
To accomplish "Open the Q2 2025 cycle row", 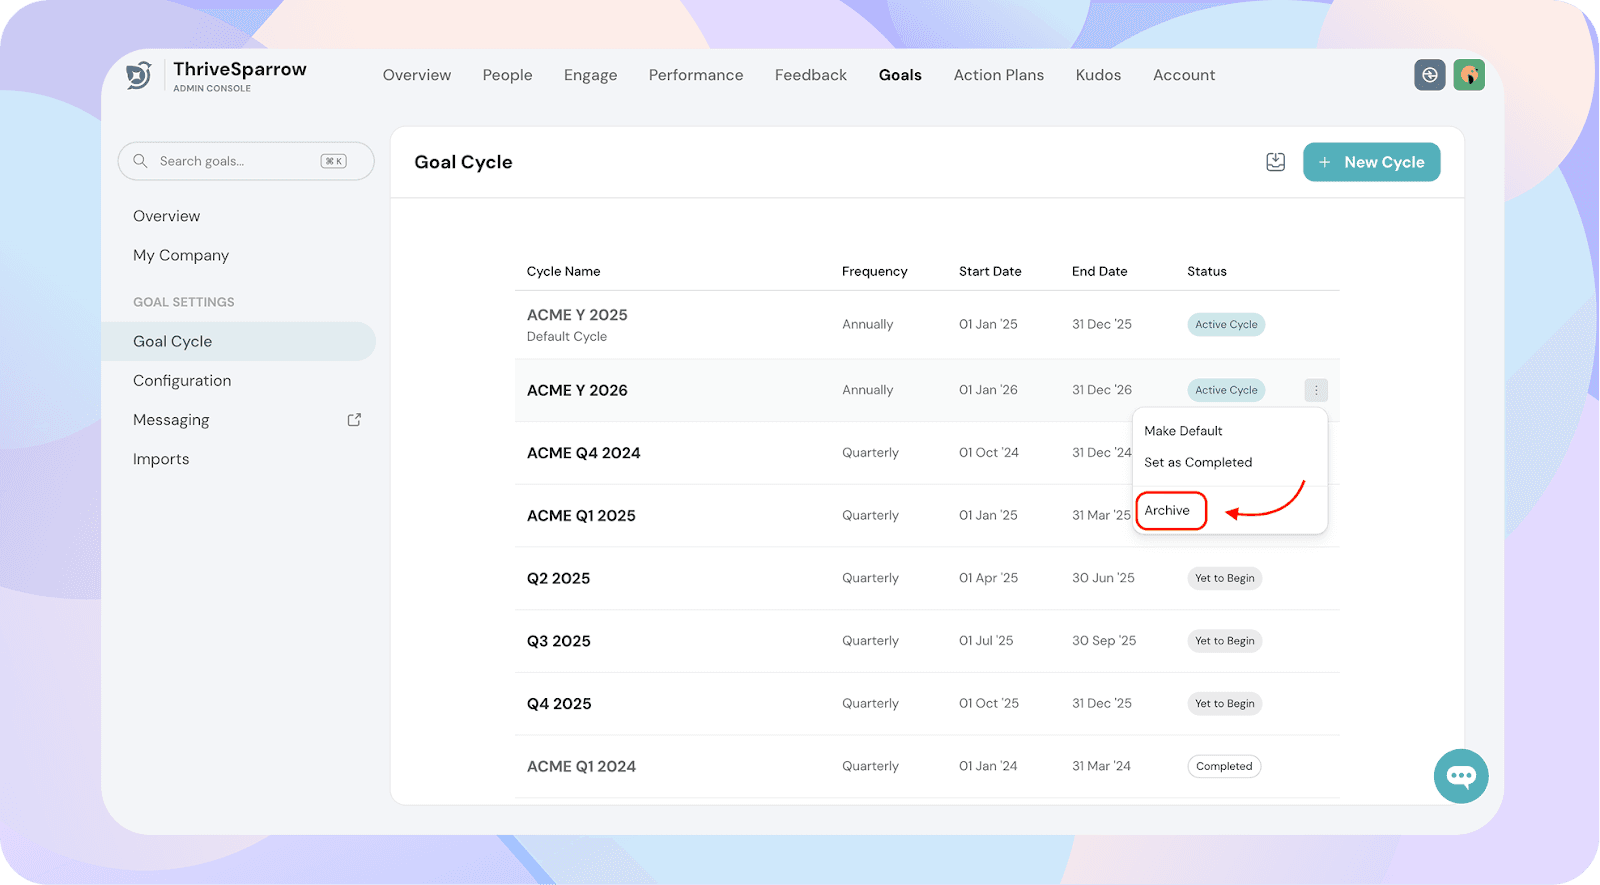I will [558, 578].
